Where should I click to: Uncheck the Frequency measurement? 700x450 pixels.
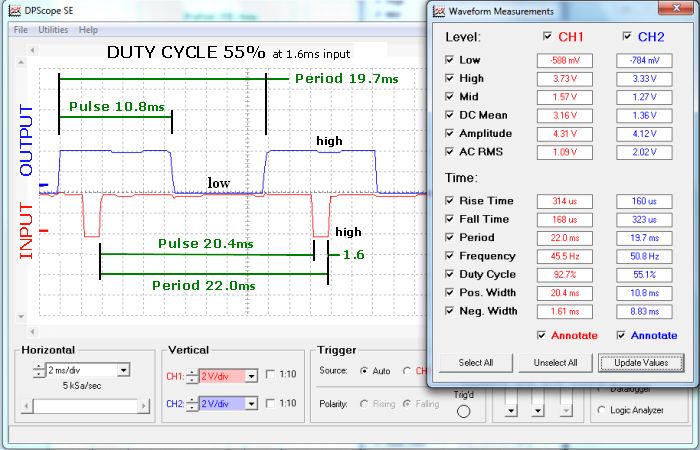coord(450,255)
